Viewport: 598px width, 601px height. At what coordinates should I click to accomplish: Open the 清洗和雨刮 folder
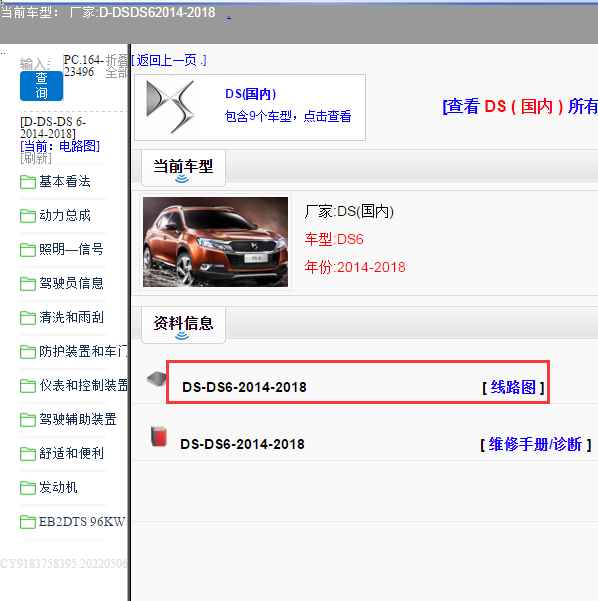71,317
